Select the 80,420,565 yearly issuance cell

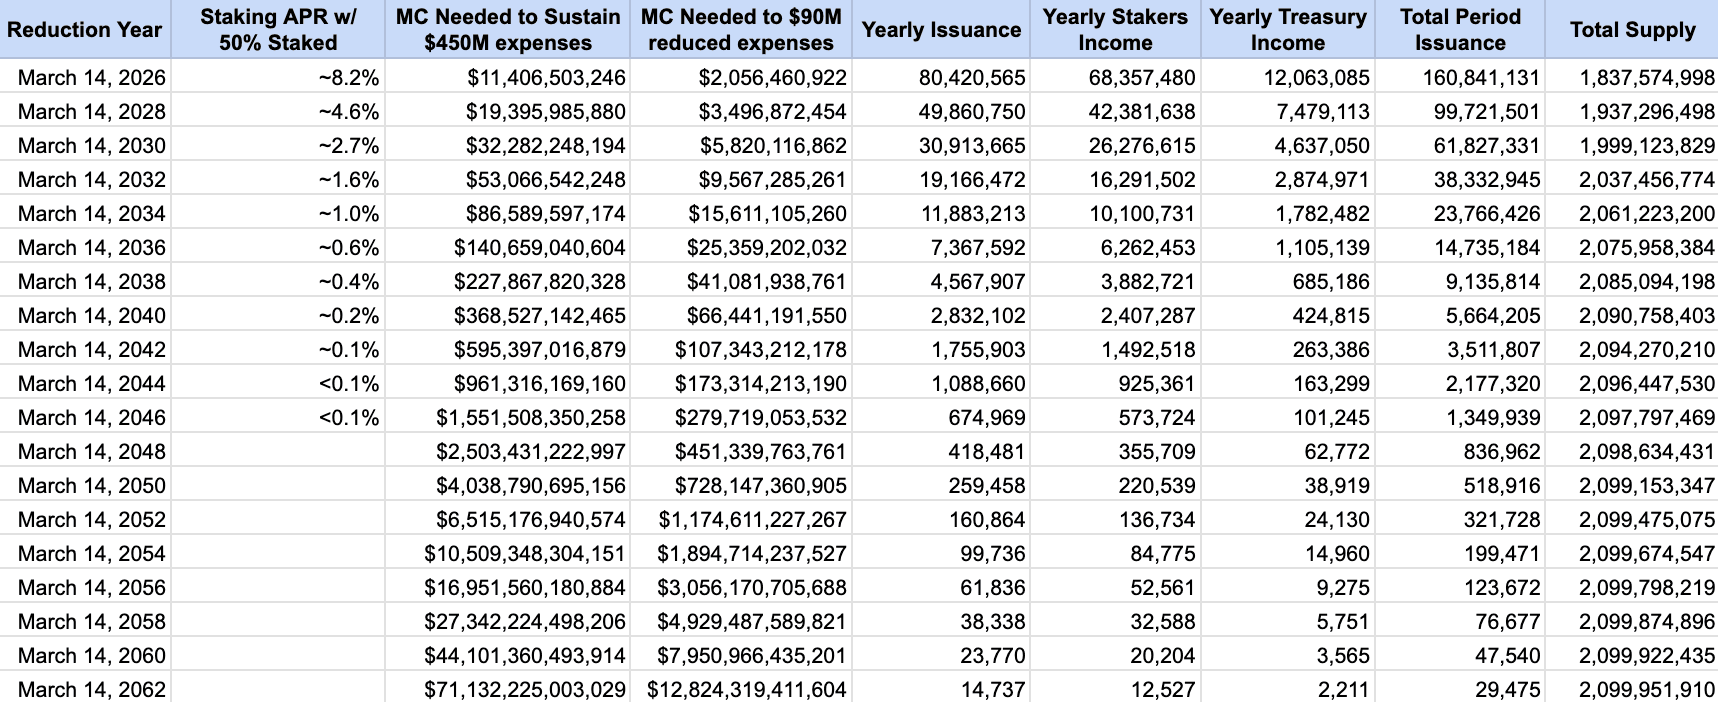(x=972, y=78)
